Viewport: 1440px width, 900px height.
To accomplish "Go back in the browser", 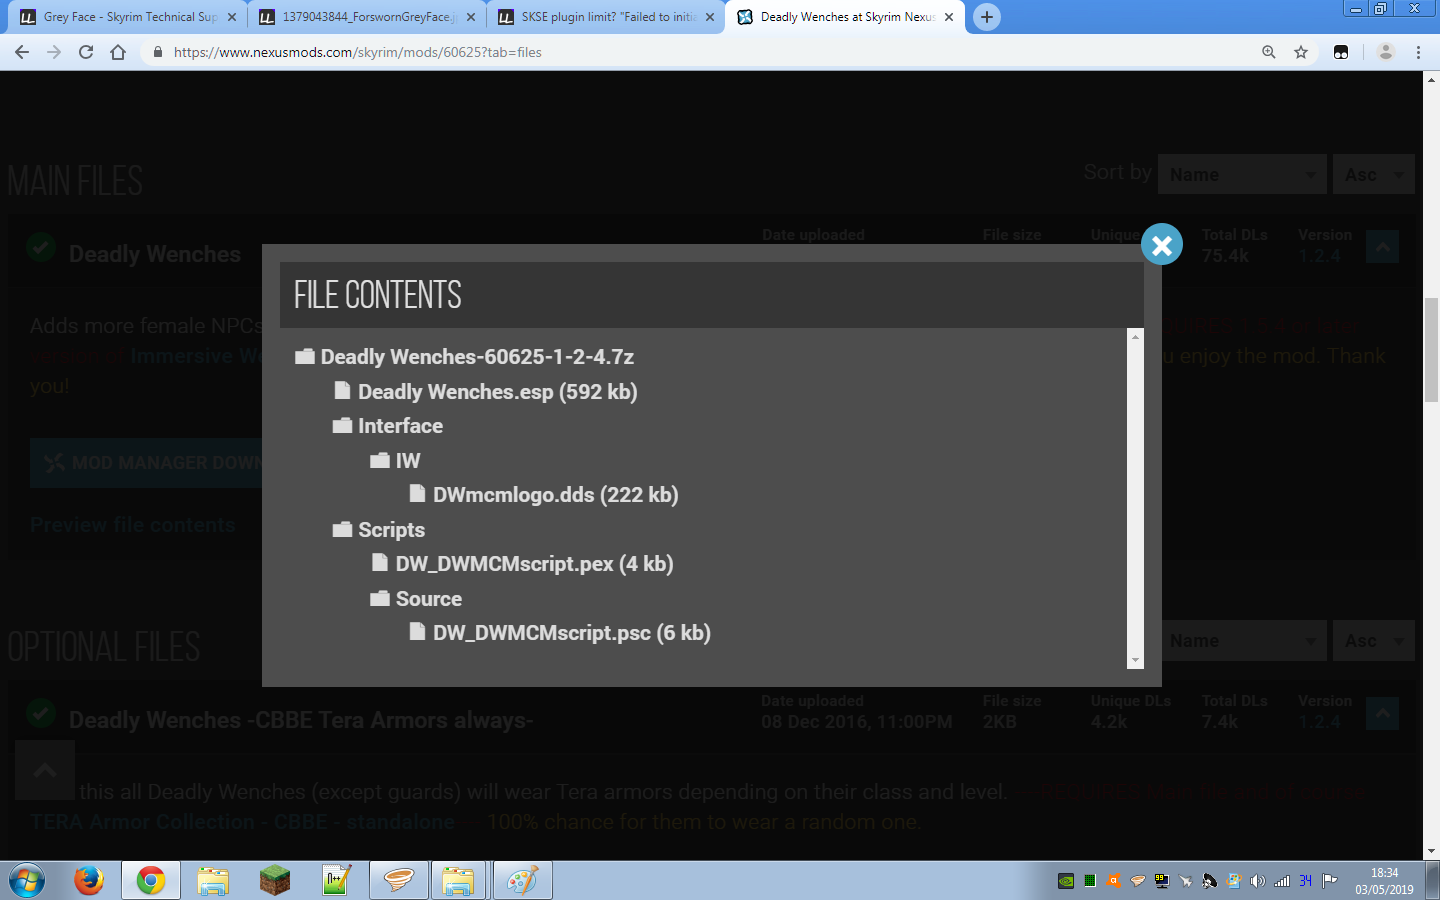I will pos(22,52).
